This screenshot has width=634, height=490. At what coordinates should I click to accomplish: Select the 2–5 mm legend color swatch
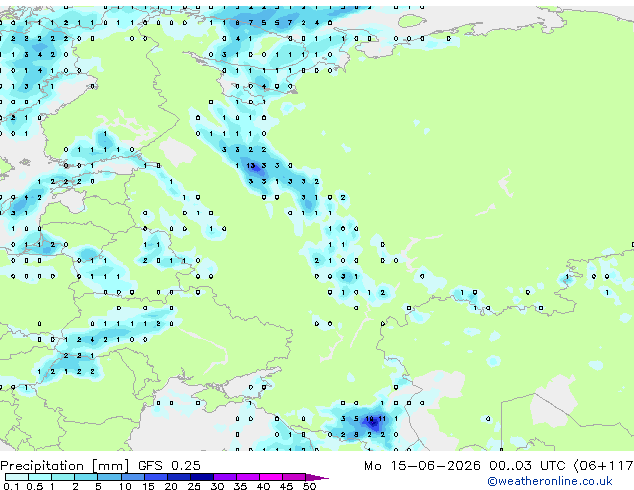click(86, 477)
